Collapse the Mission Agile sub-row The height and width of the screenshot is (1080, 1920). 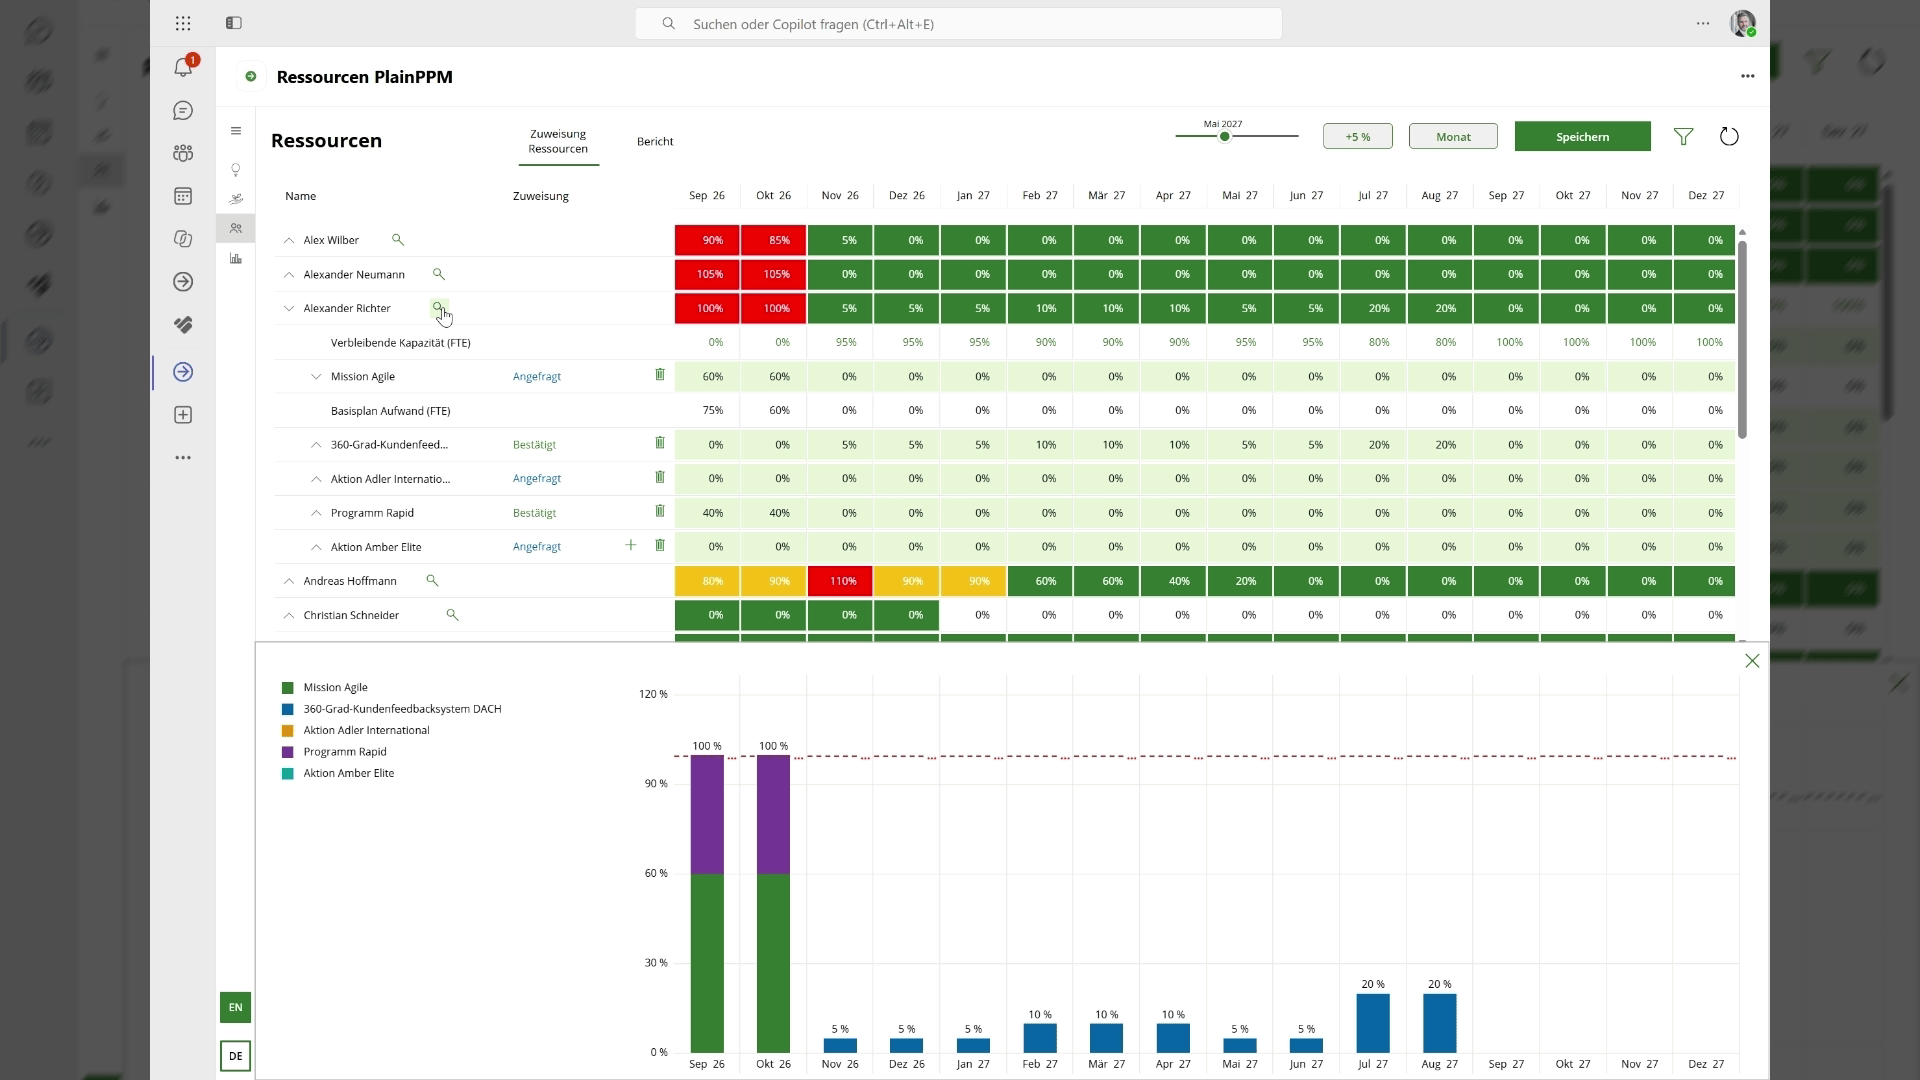tap(316, 376)
